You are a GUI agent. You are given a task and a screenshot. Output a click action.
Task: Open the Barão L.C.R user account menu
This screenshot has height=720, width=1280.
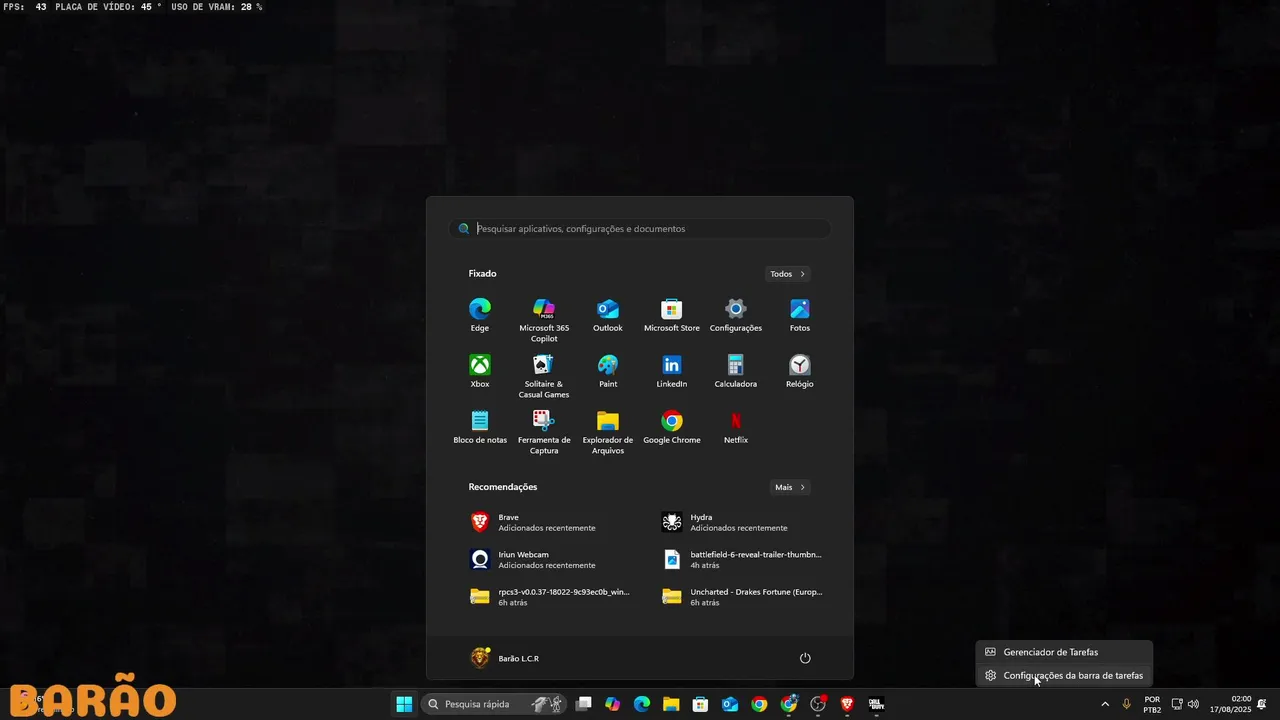coord(506,658)
